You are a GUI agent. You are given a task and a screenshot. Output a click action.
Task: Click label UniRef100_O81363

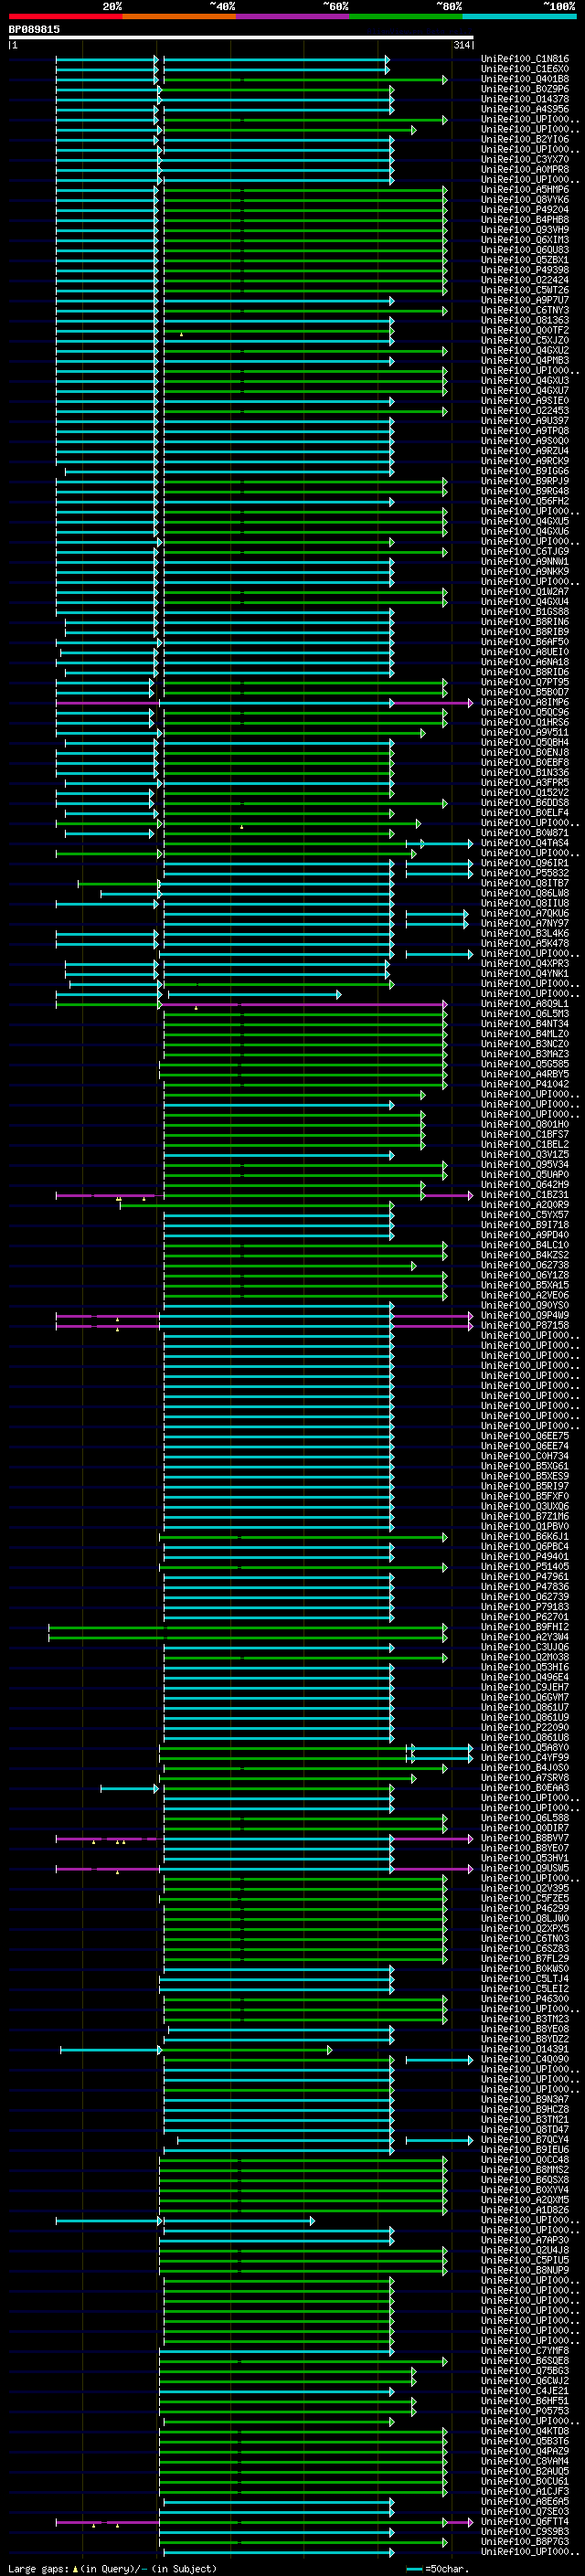(x=524, y=320)
